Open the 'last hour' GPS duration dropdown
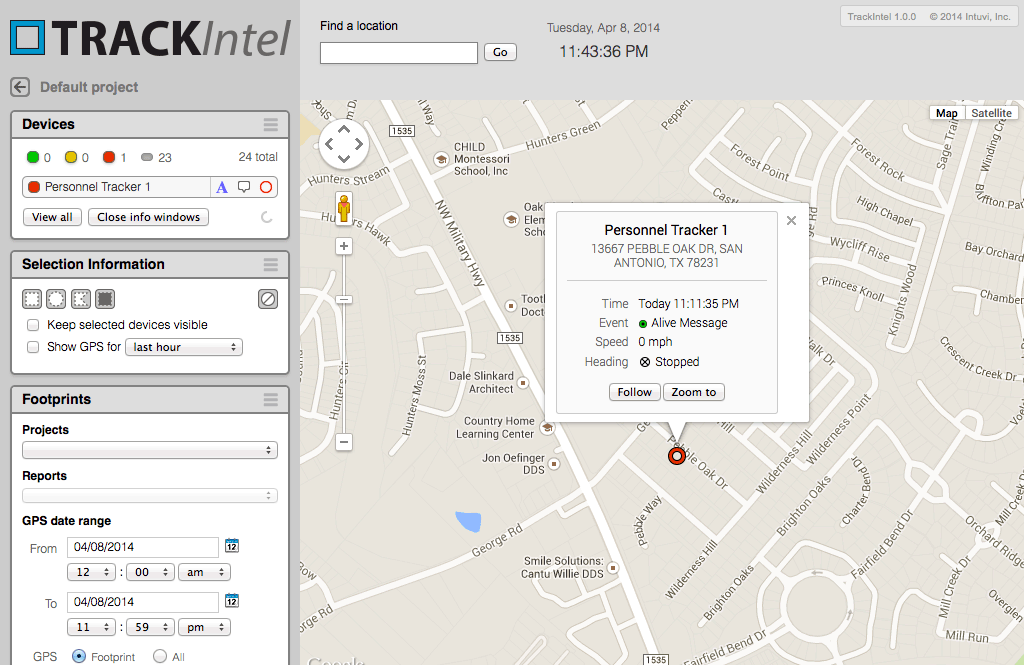 click(x=184, y=347)
